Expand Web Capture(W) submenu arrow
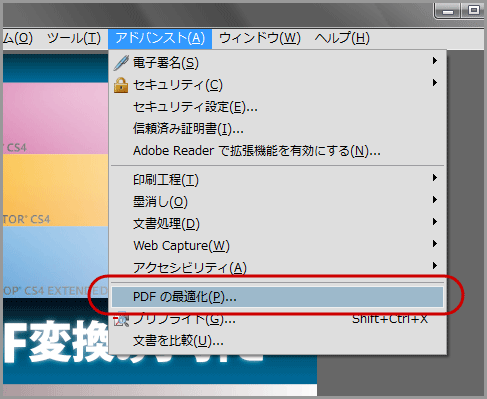 click(x=435, y=244)
